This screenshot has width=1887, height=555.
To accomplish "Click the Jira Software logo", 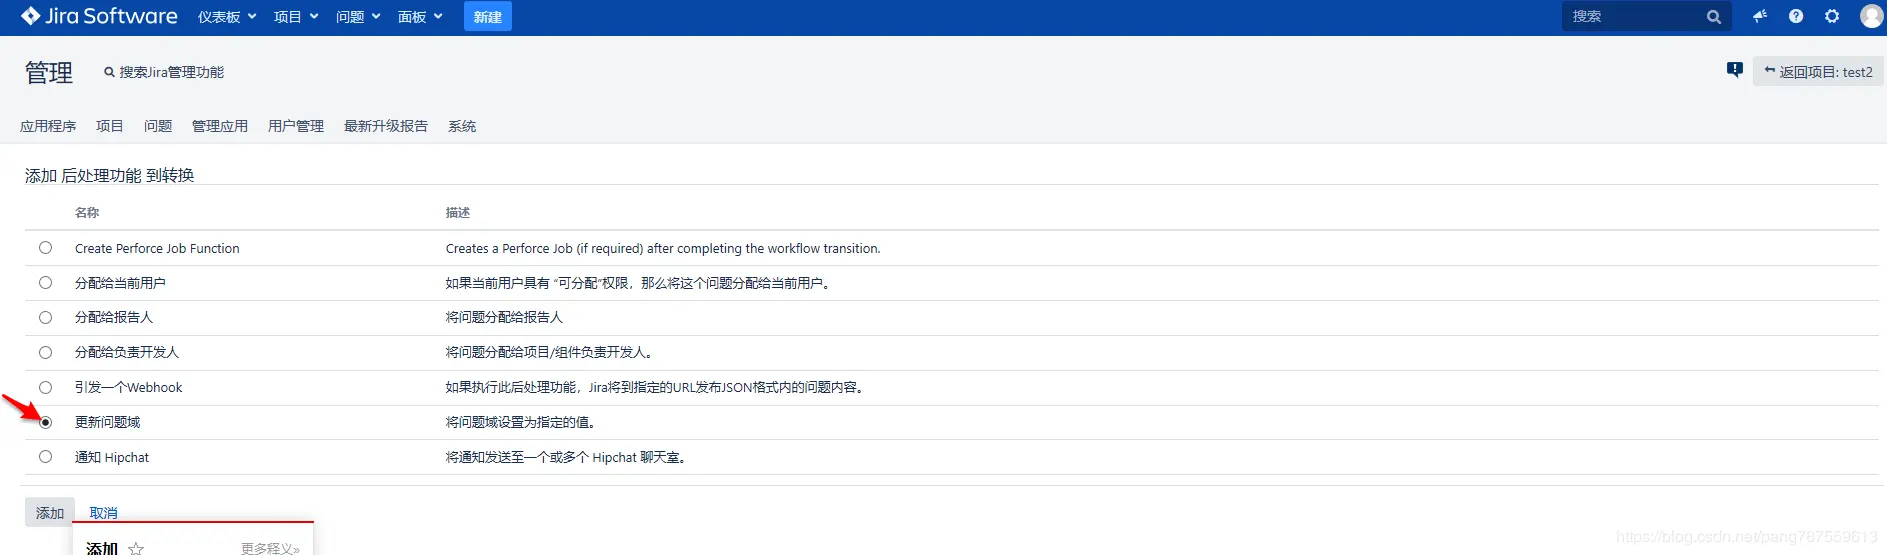I will click(99, 16).
